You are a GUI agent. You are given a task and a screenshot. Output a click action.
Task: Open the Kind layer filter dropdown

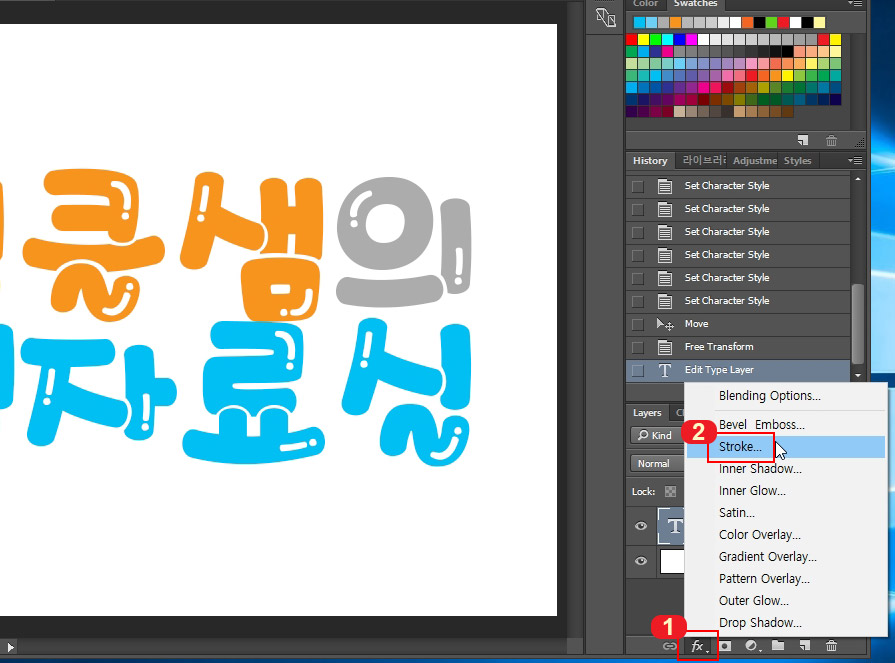click(x=656, y=435)
